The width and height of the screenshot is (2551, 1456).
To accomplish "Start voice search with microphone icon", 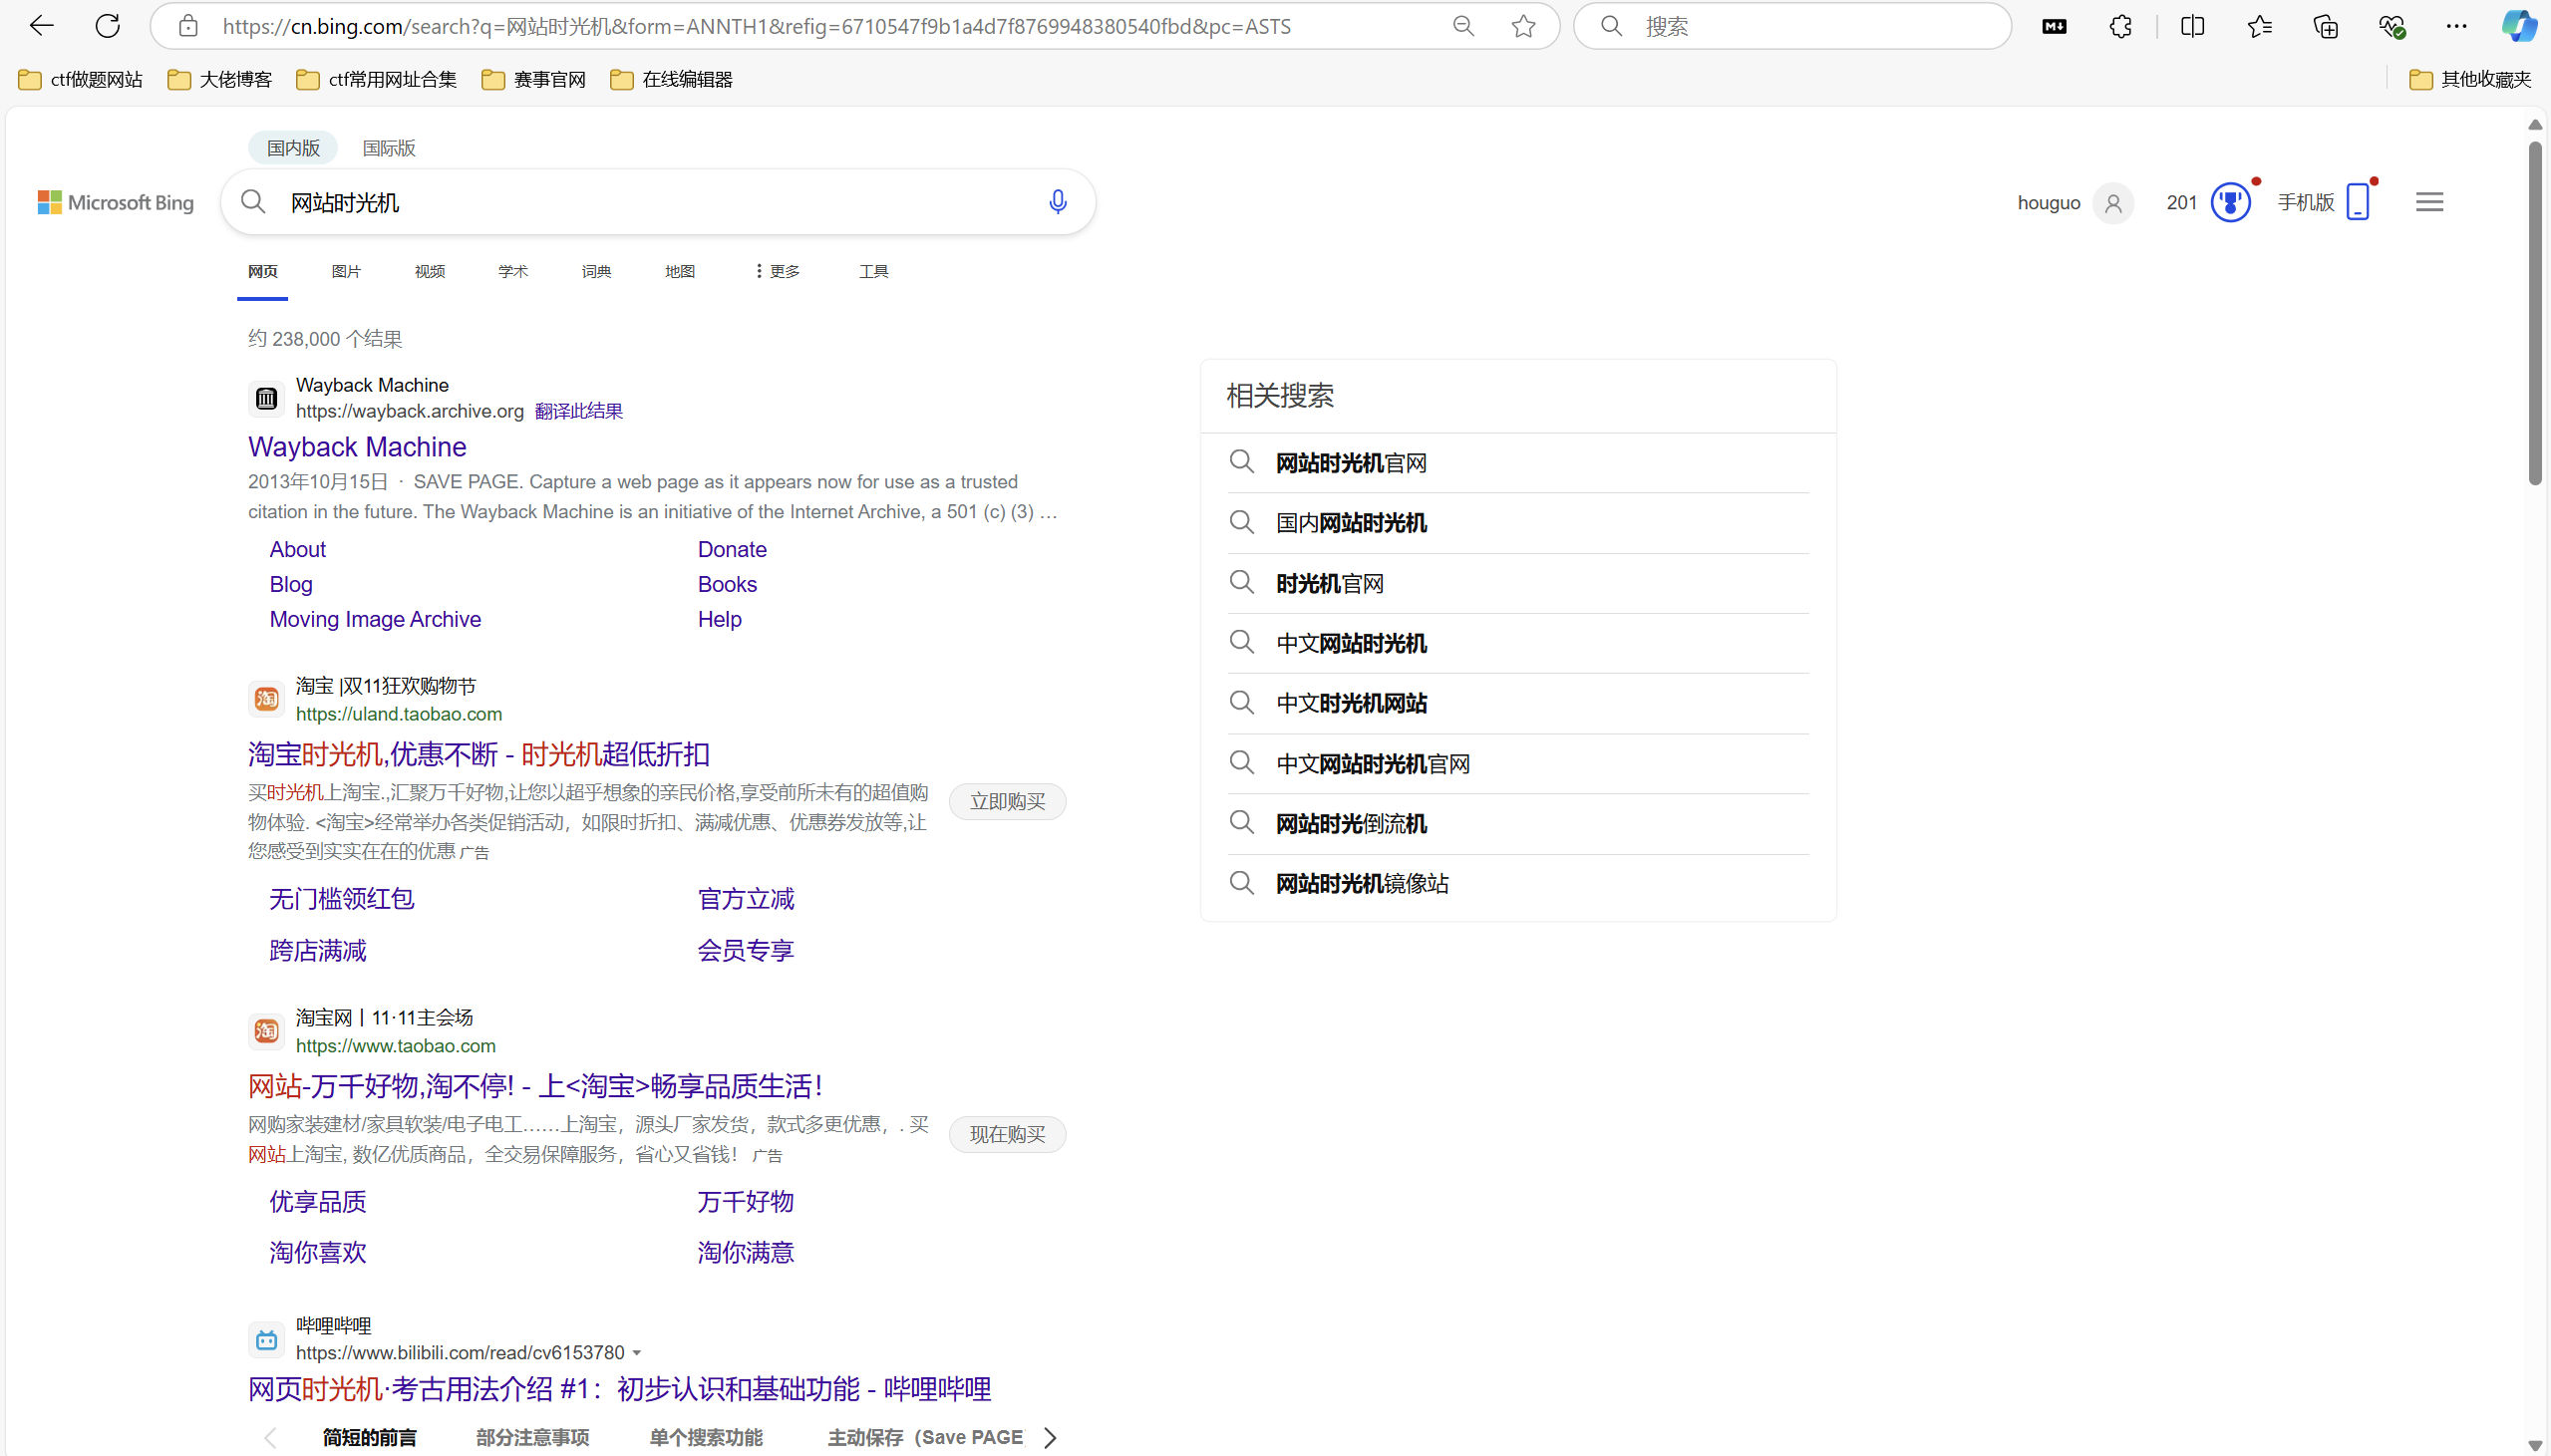I will [x=1057, y=202].
